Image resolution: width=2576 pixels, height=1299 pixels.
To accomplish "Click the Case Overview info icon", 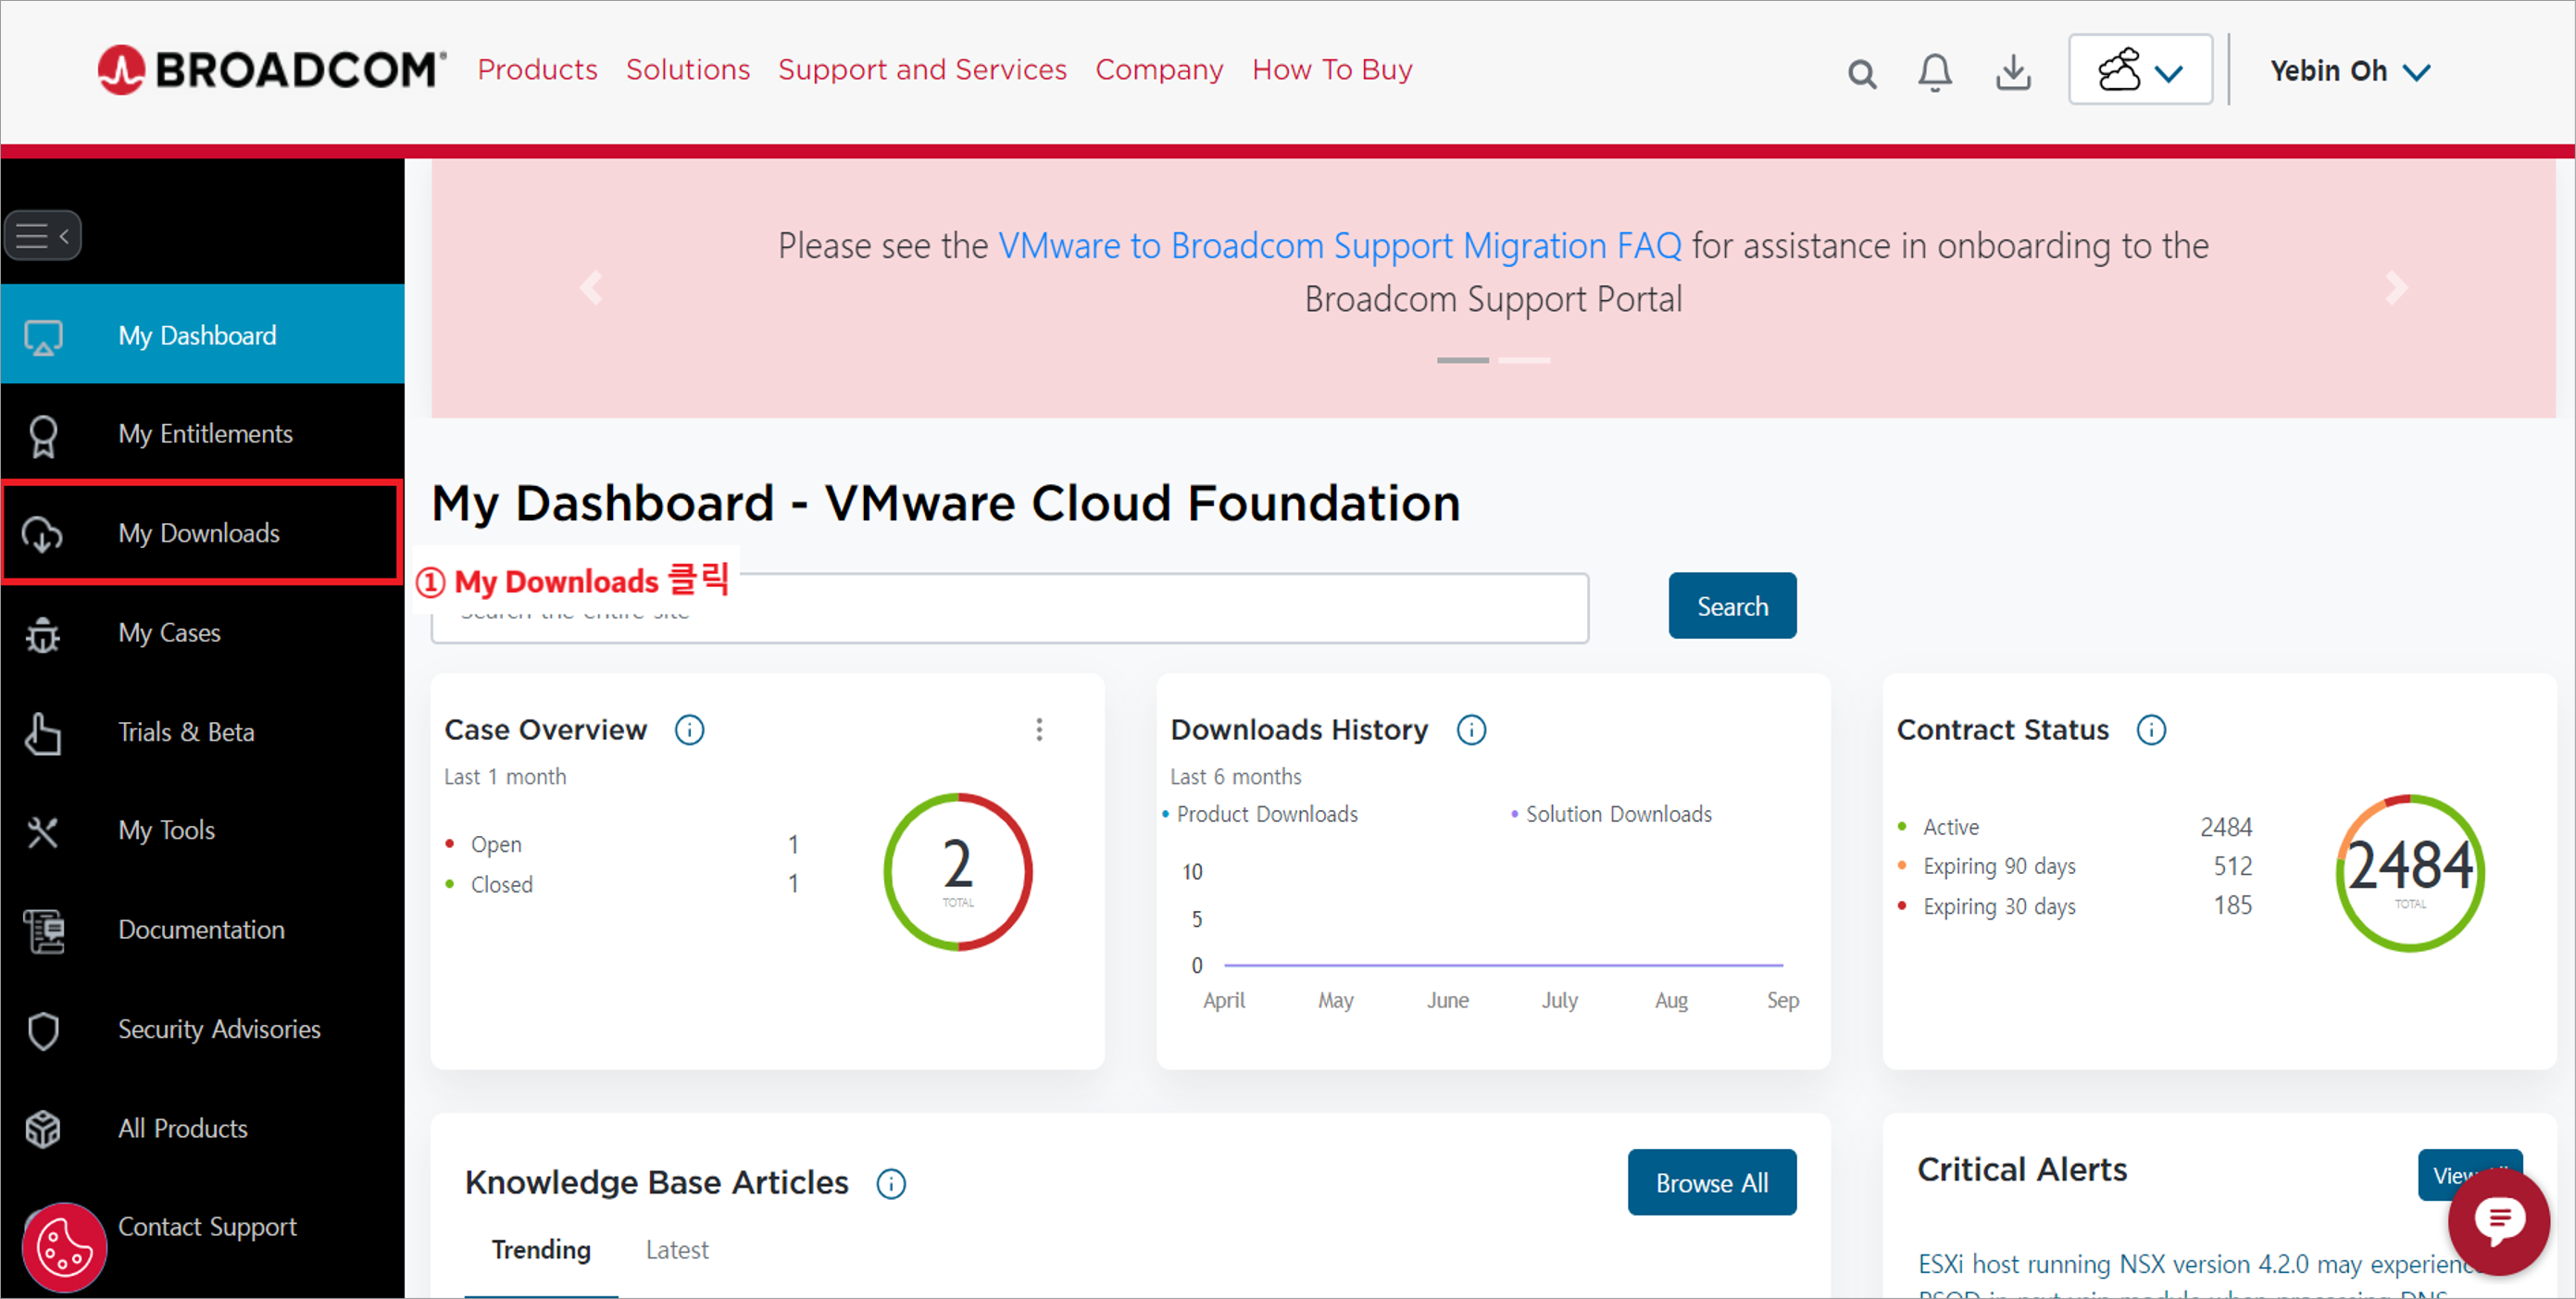I will (x=689, y=730).
